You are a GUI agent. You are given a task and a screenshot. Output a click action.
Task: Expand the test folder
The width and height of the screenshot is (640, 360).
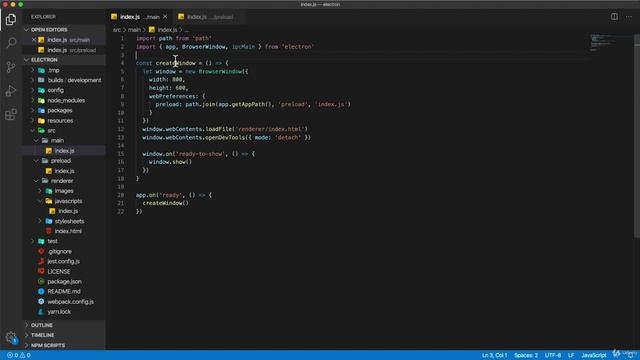(x=33, y=241)
